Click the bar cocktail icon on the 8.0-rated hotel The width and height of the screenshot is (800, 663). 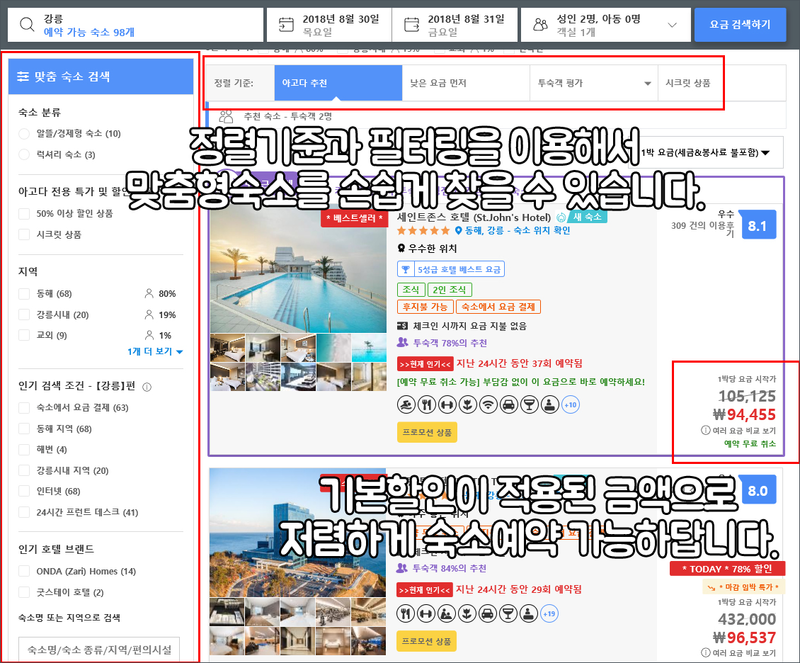pos(508,613)
